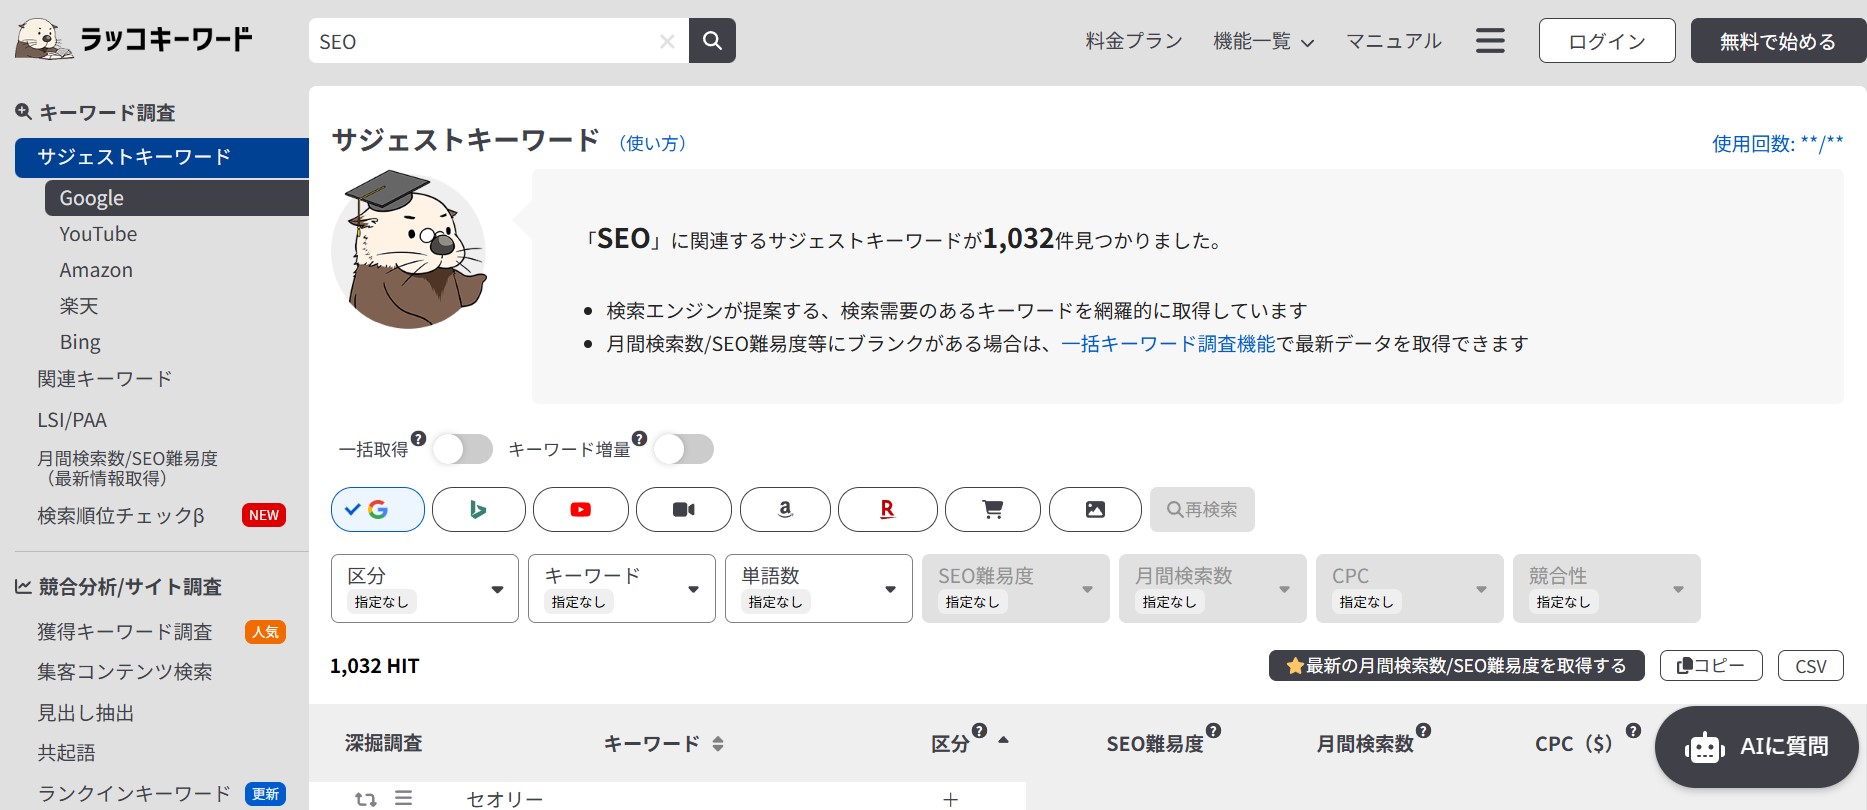Click the コピー button
Viewport: 1867px width, 810px height.
tap(1711, 666)
